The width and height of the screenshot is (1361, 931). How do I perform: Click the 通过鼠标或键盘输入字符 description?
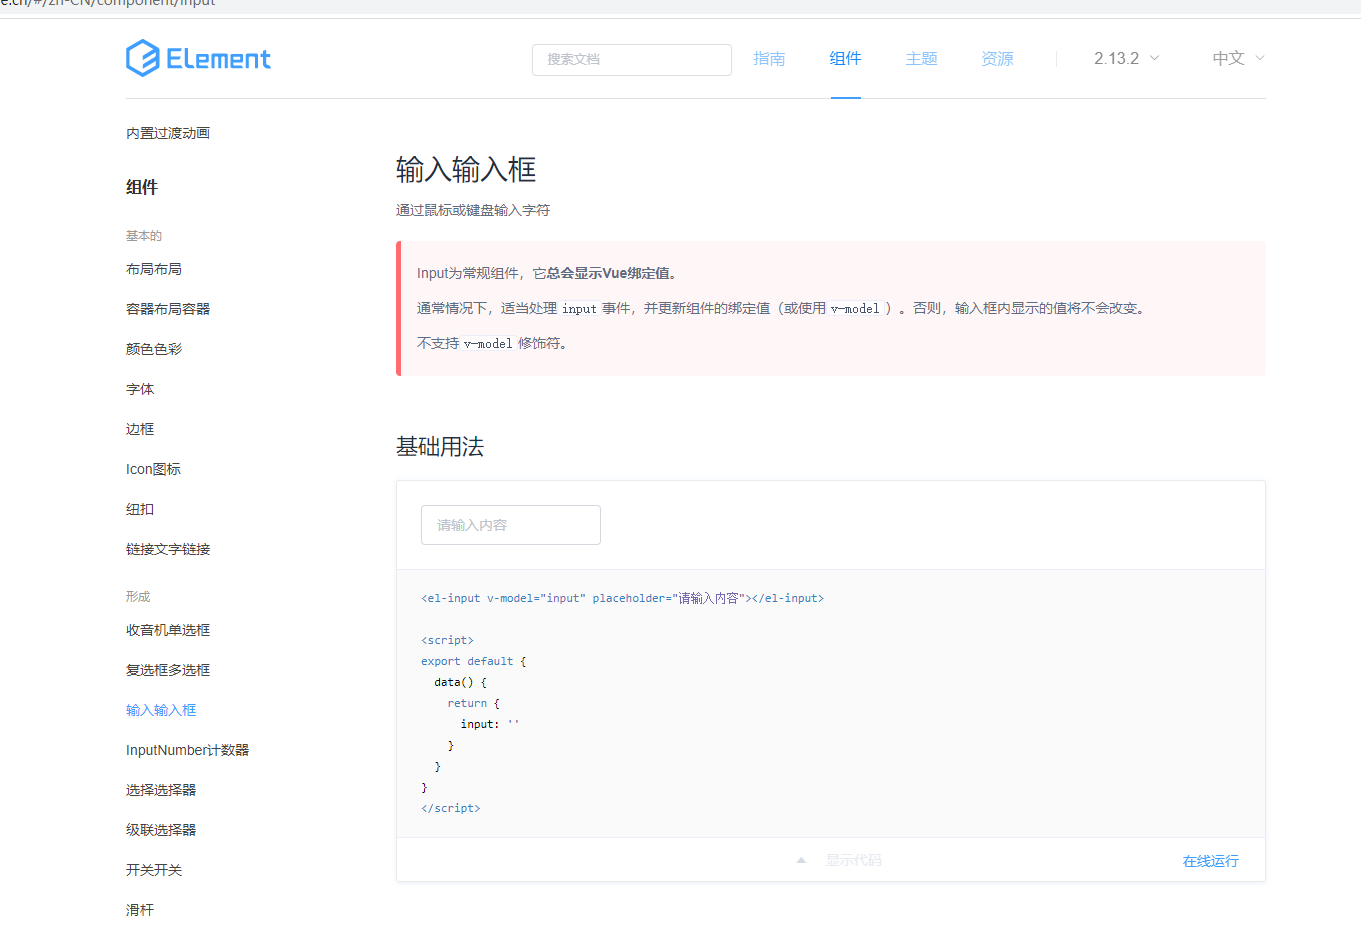click(x=473, y=210)
